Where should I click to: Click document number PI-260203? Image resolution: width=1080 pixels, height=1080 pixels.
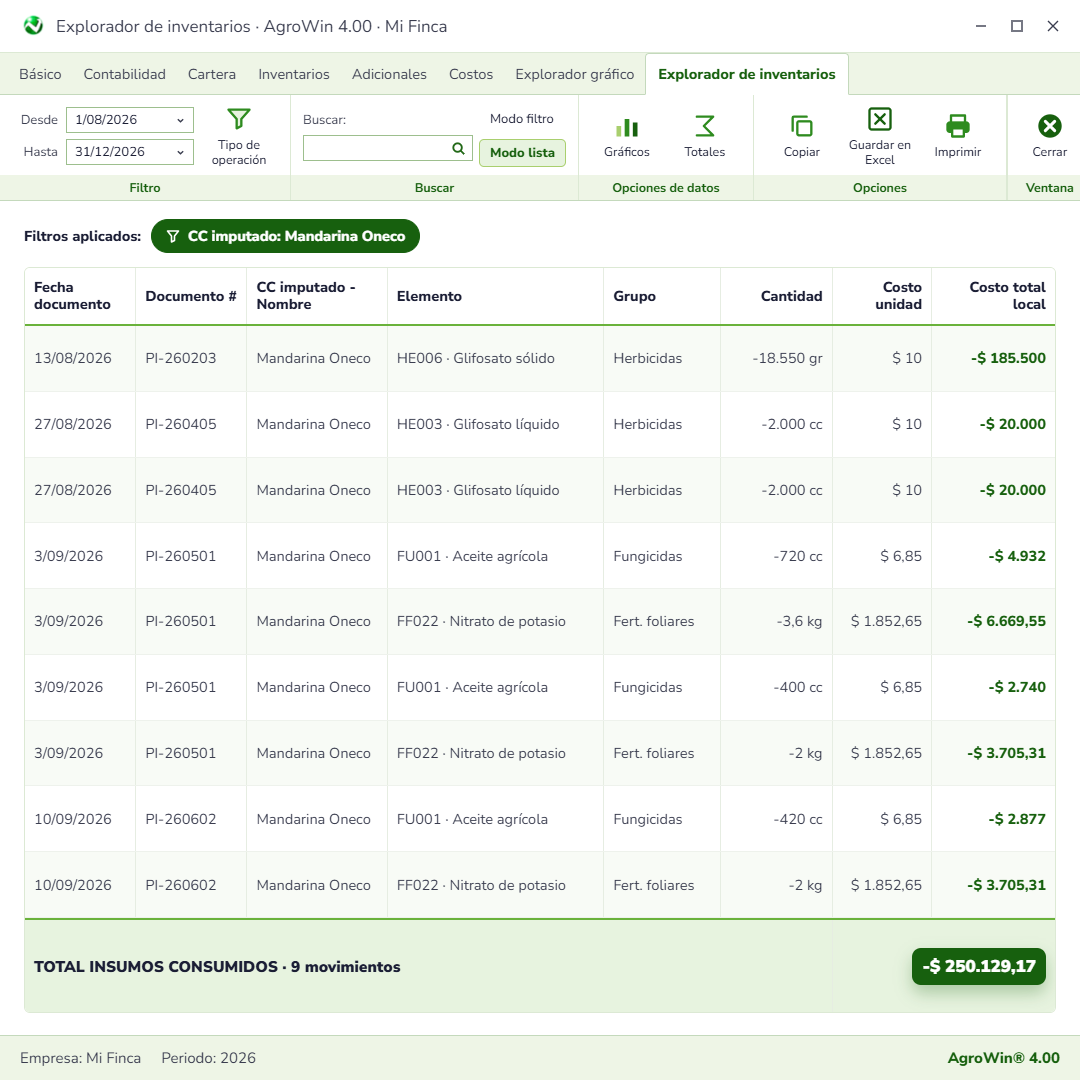coord(180,358)
